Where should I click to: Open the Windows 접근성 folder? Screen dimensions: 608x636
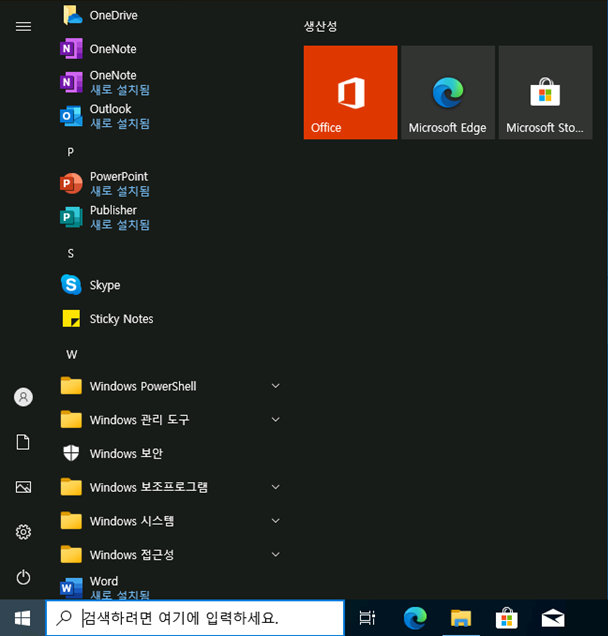point(170,554)
